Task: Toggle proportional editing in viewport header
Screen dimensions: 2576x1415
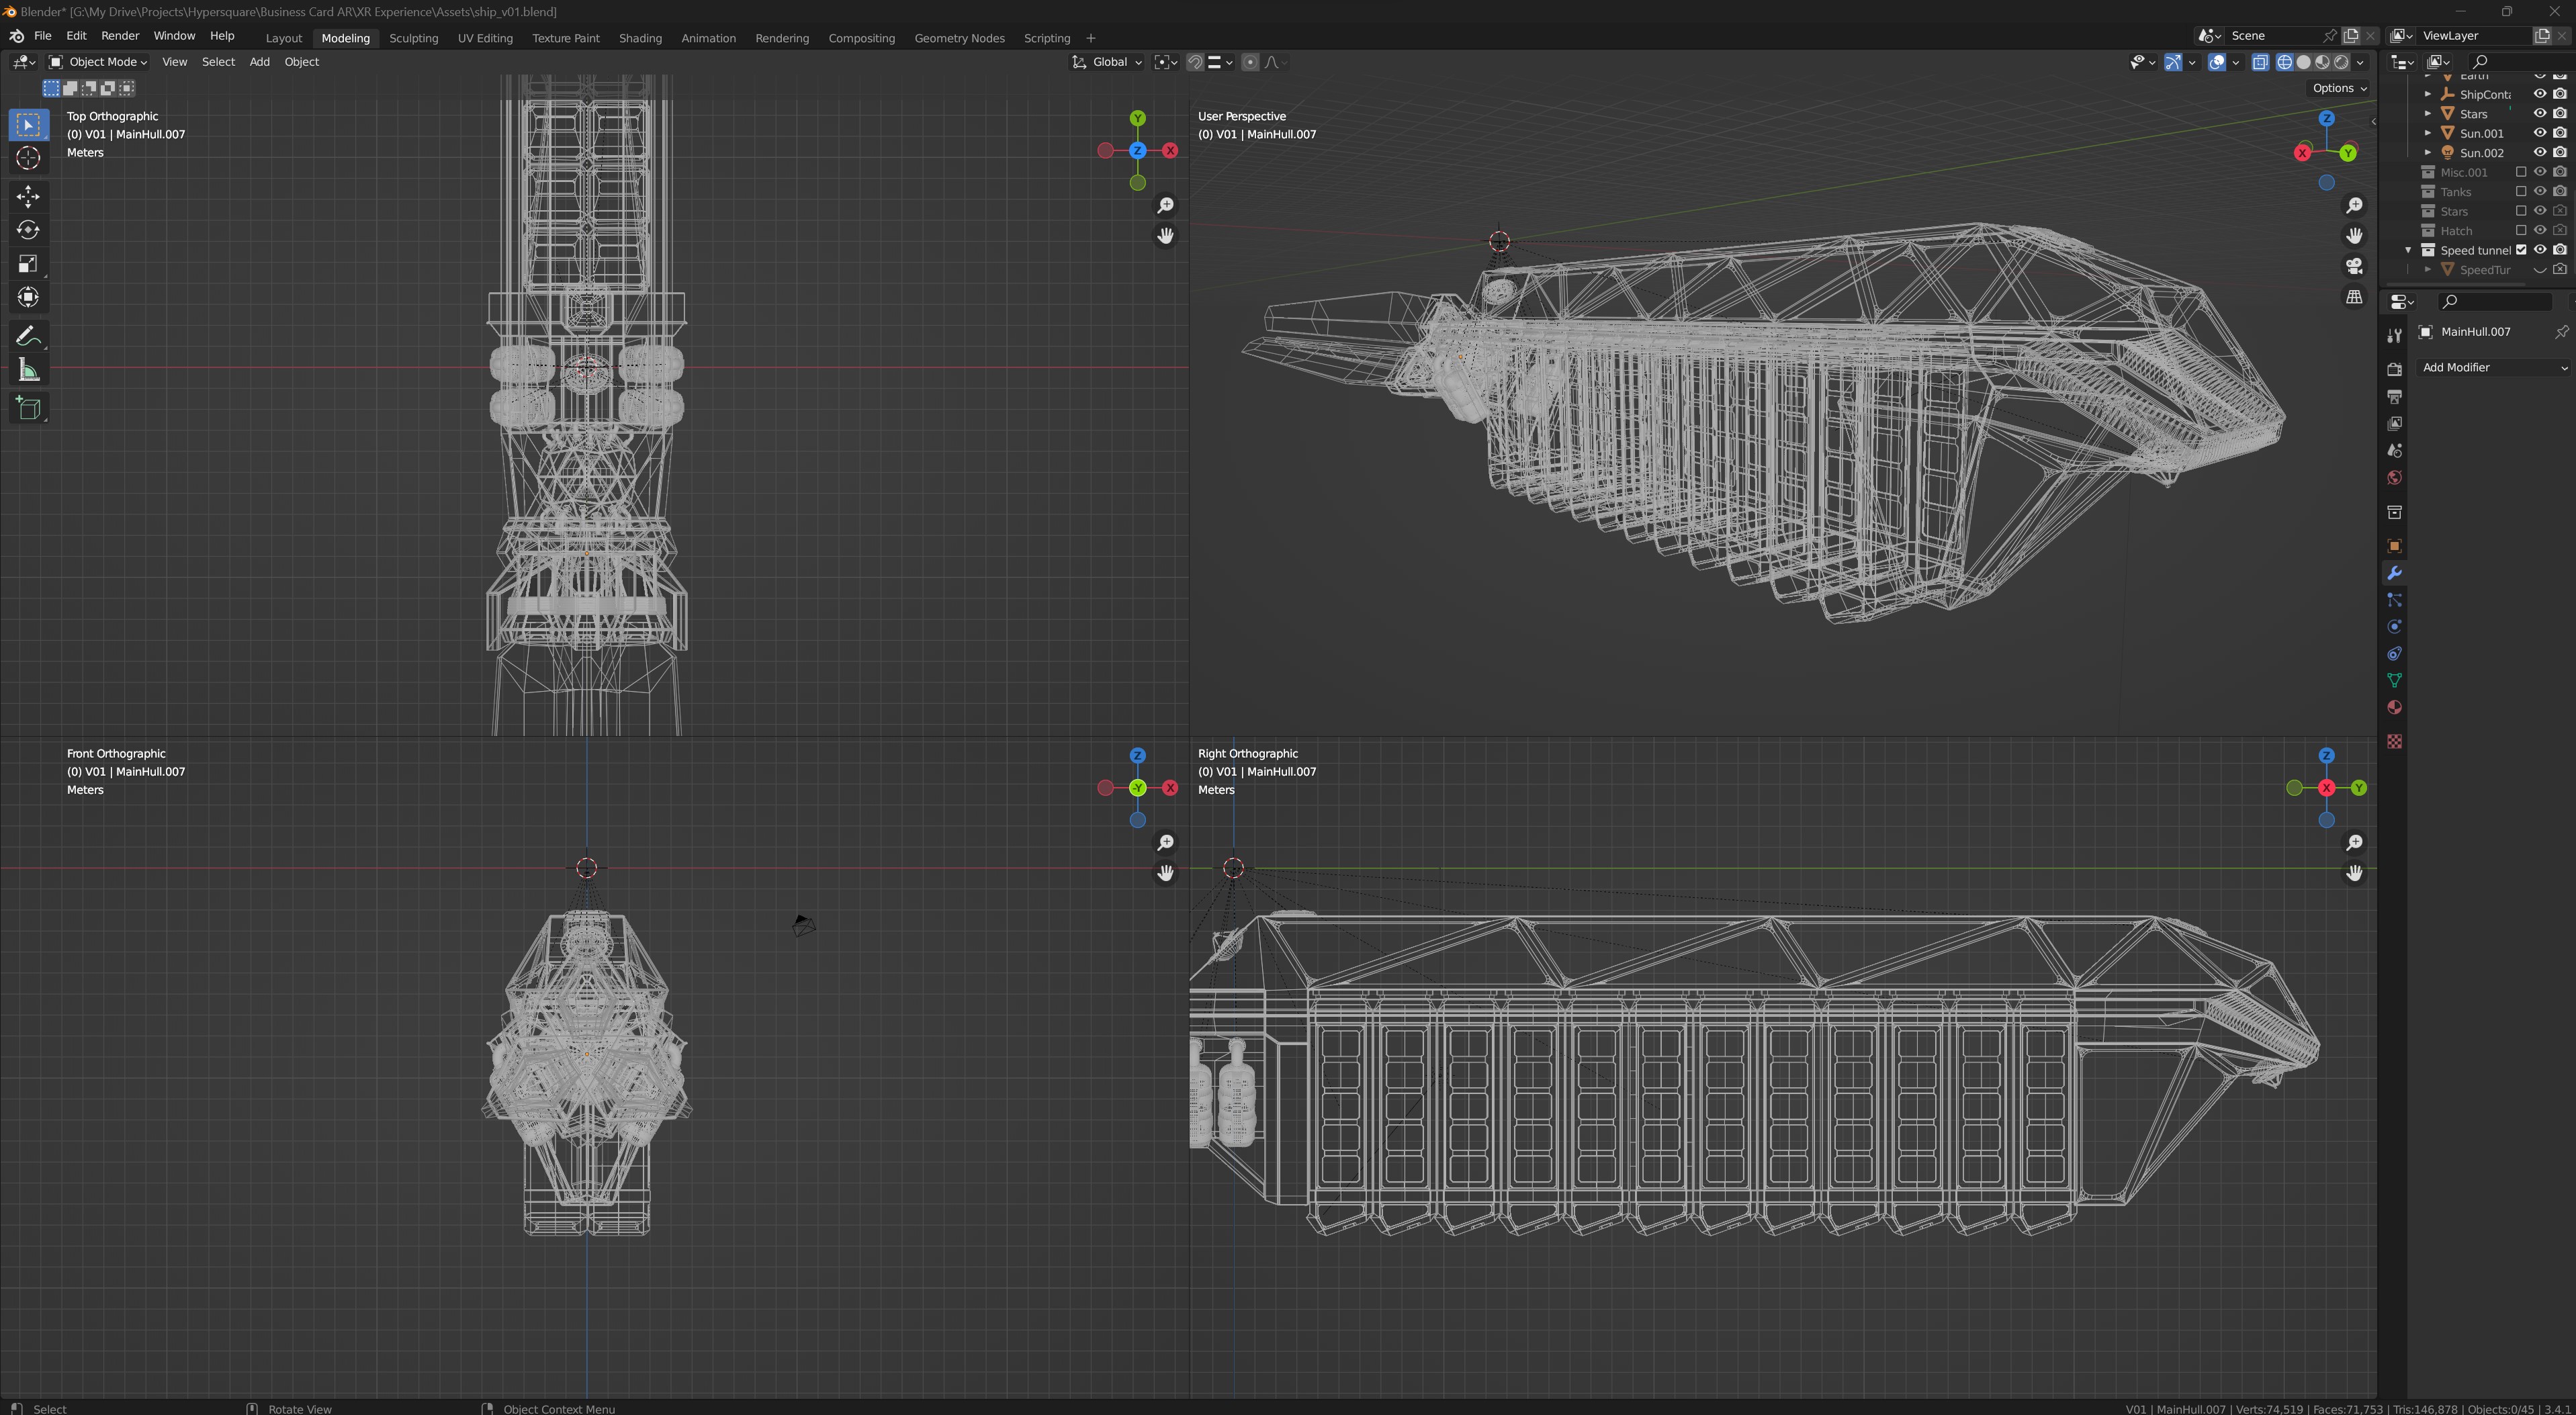Action: tap(1250, 62)
